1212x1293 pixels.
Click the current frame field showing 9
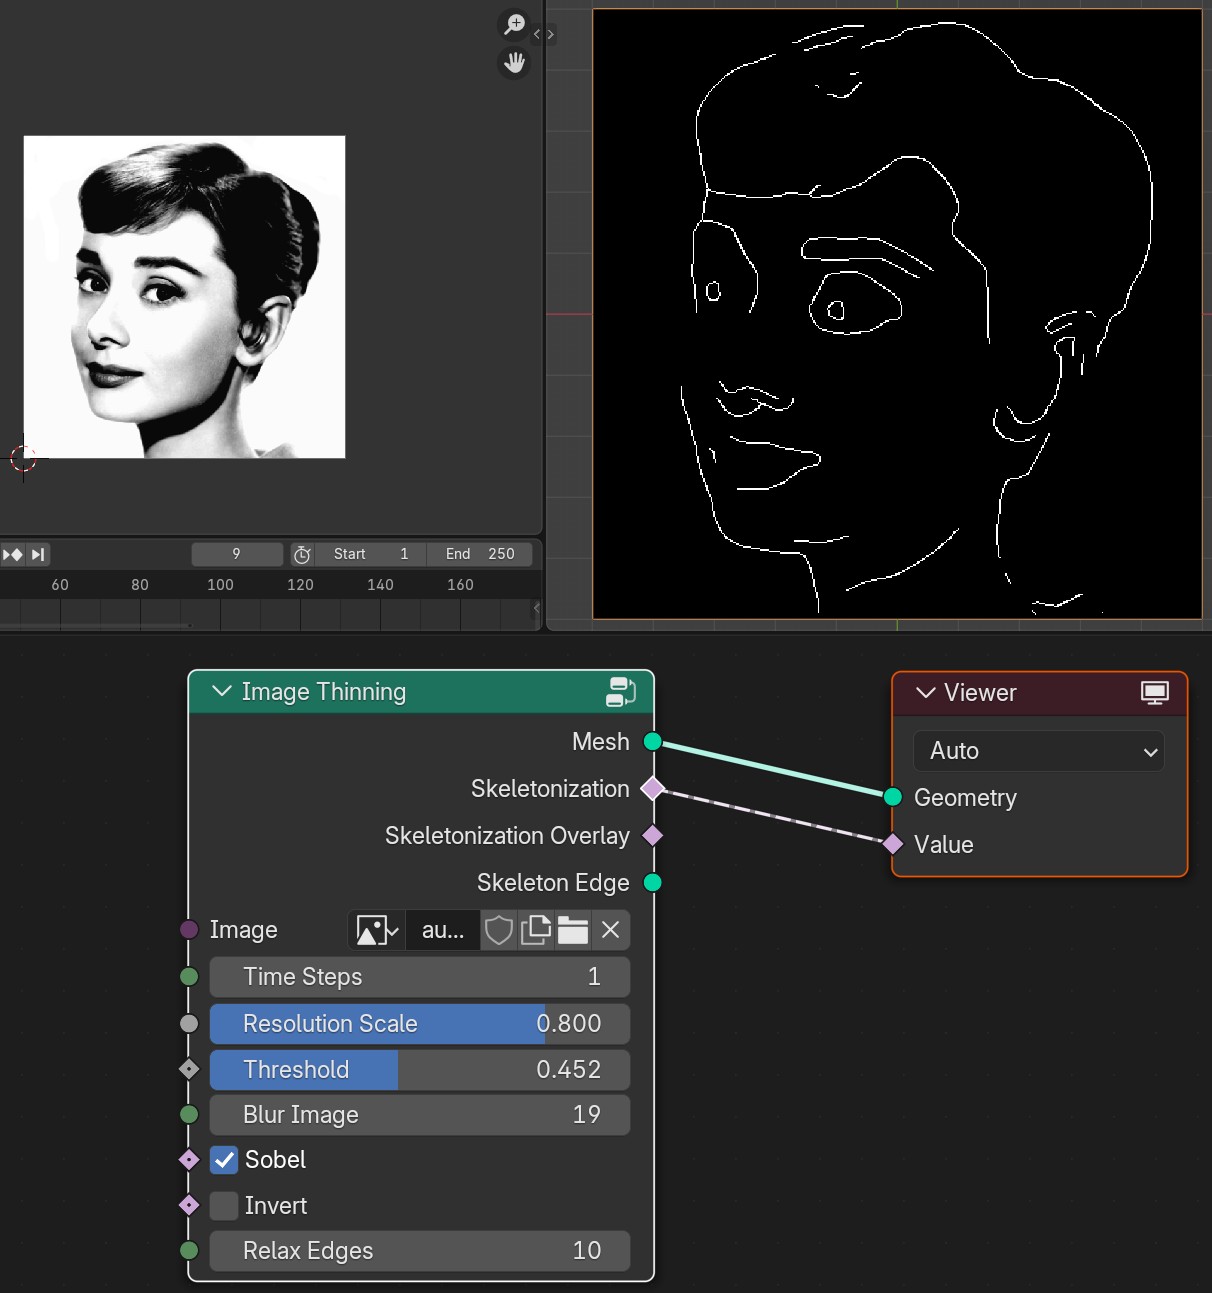tap(237, 554)
